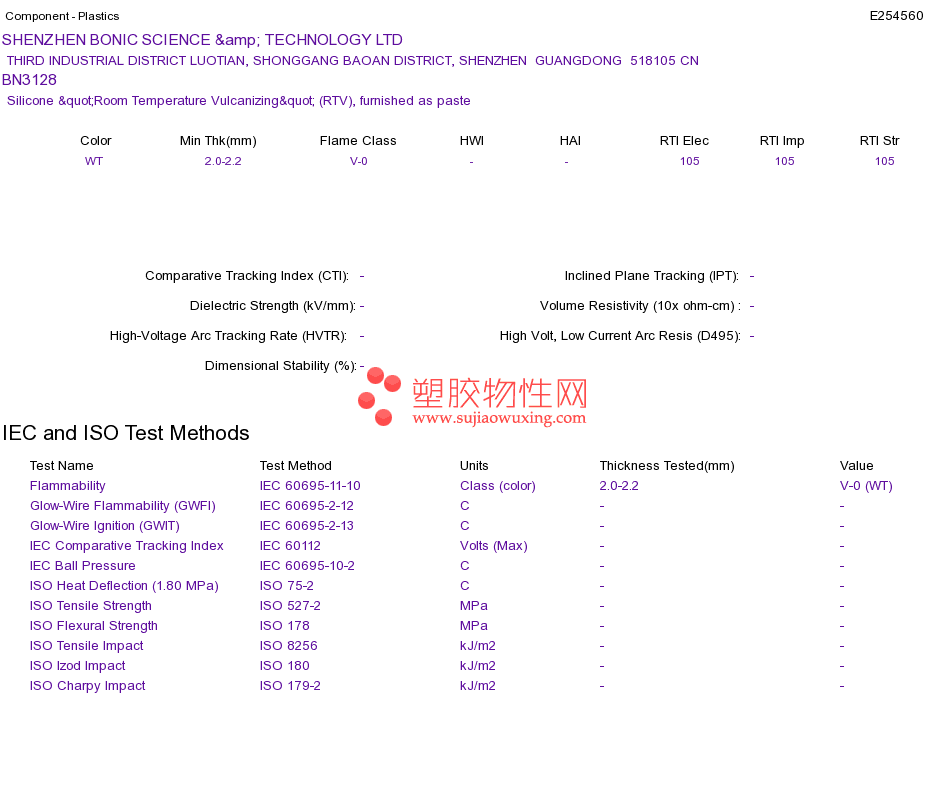Click Dimensional Stability (%) label
Image resolution: width=950 pixels, height=800 pixels.
tap(281, 365)
